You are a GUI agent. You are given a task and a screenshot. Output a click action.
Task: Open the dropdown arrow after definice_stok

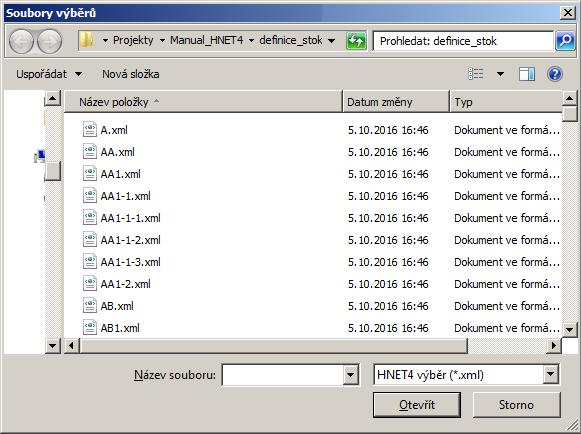(332, 40)
